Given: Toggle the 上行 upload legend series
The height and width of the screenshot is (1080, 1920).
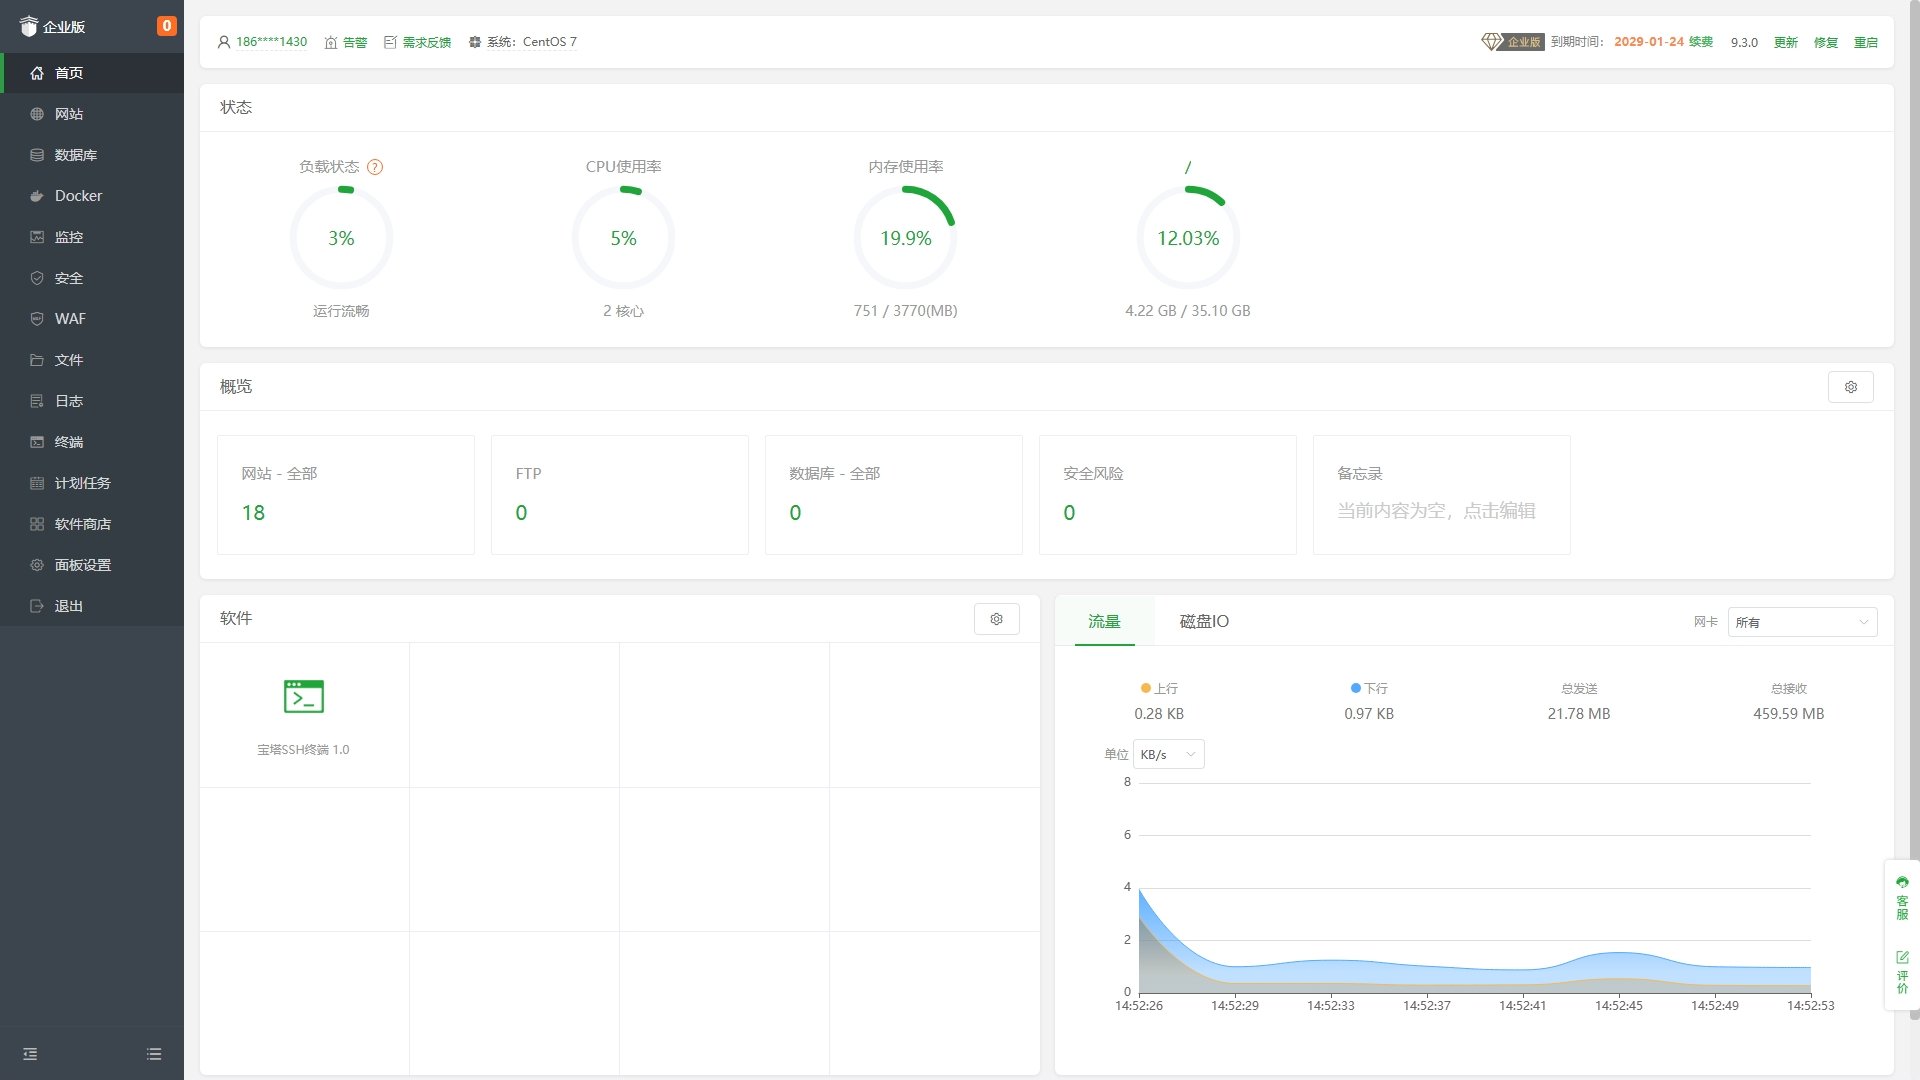Looking at the screenshot, I should point(1159,689).
